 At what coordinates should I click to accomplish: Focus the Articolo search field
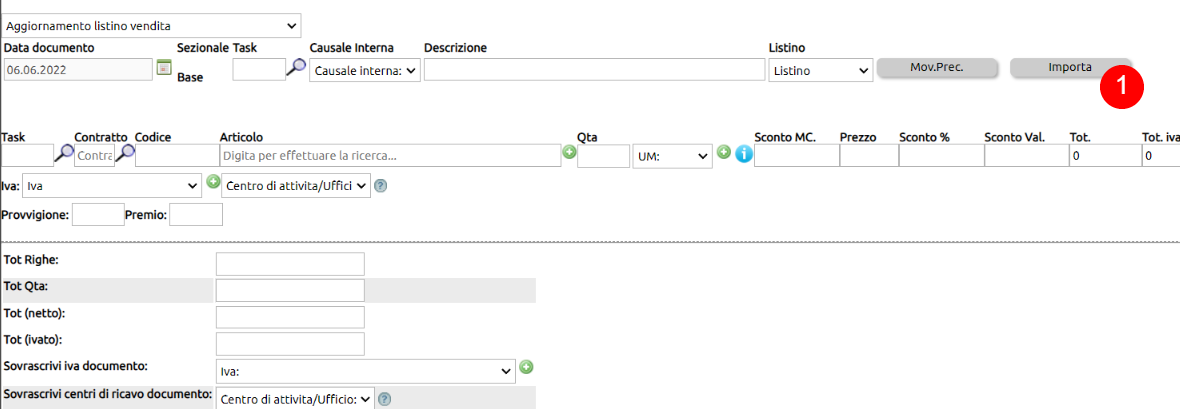coord(390,156)
